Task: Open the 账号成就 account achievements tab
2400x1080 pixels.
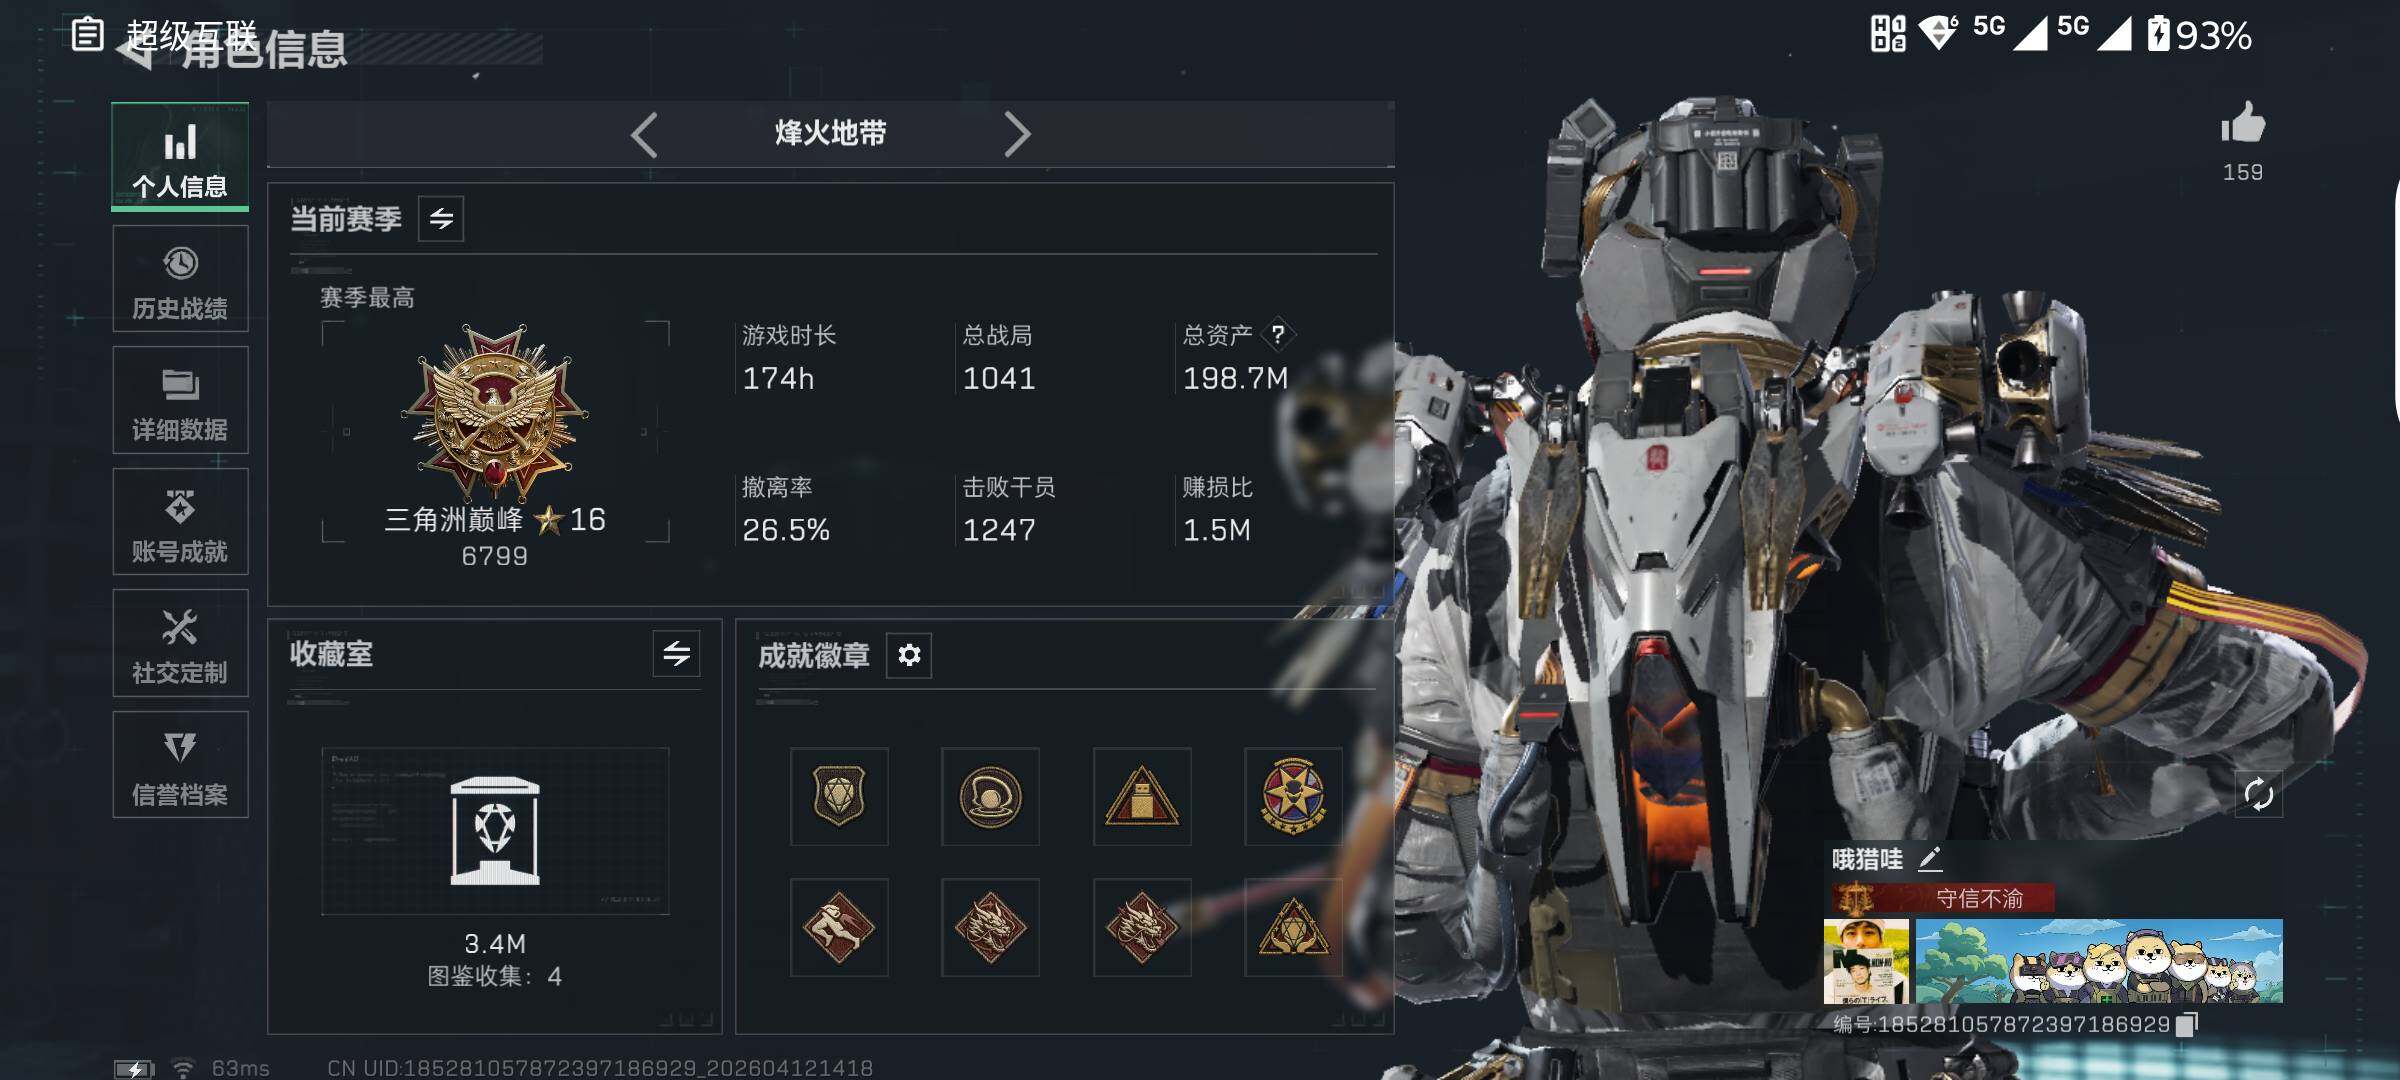Action: coord(180,522)
